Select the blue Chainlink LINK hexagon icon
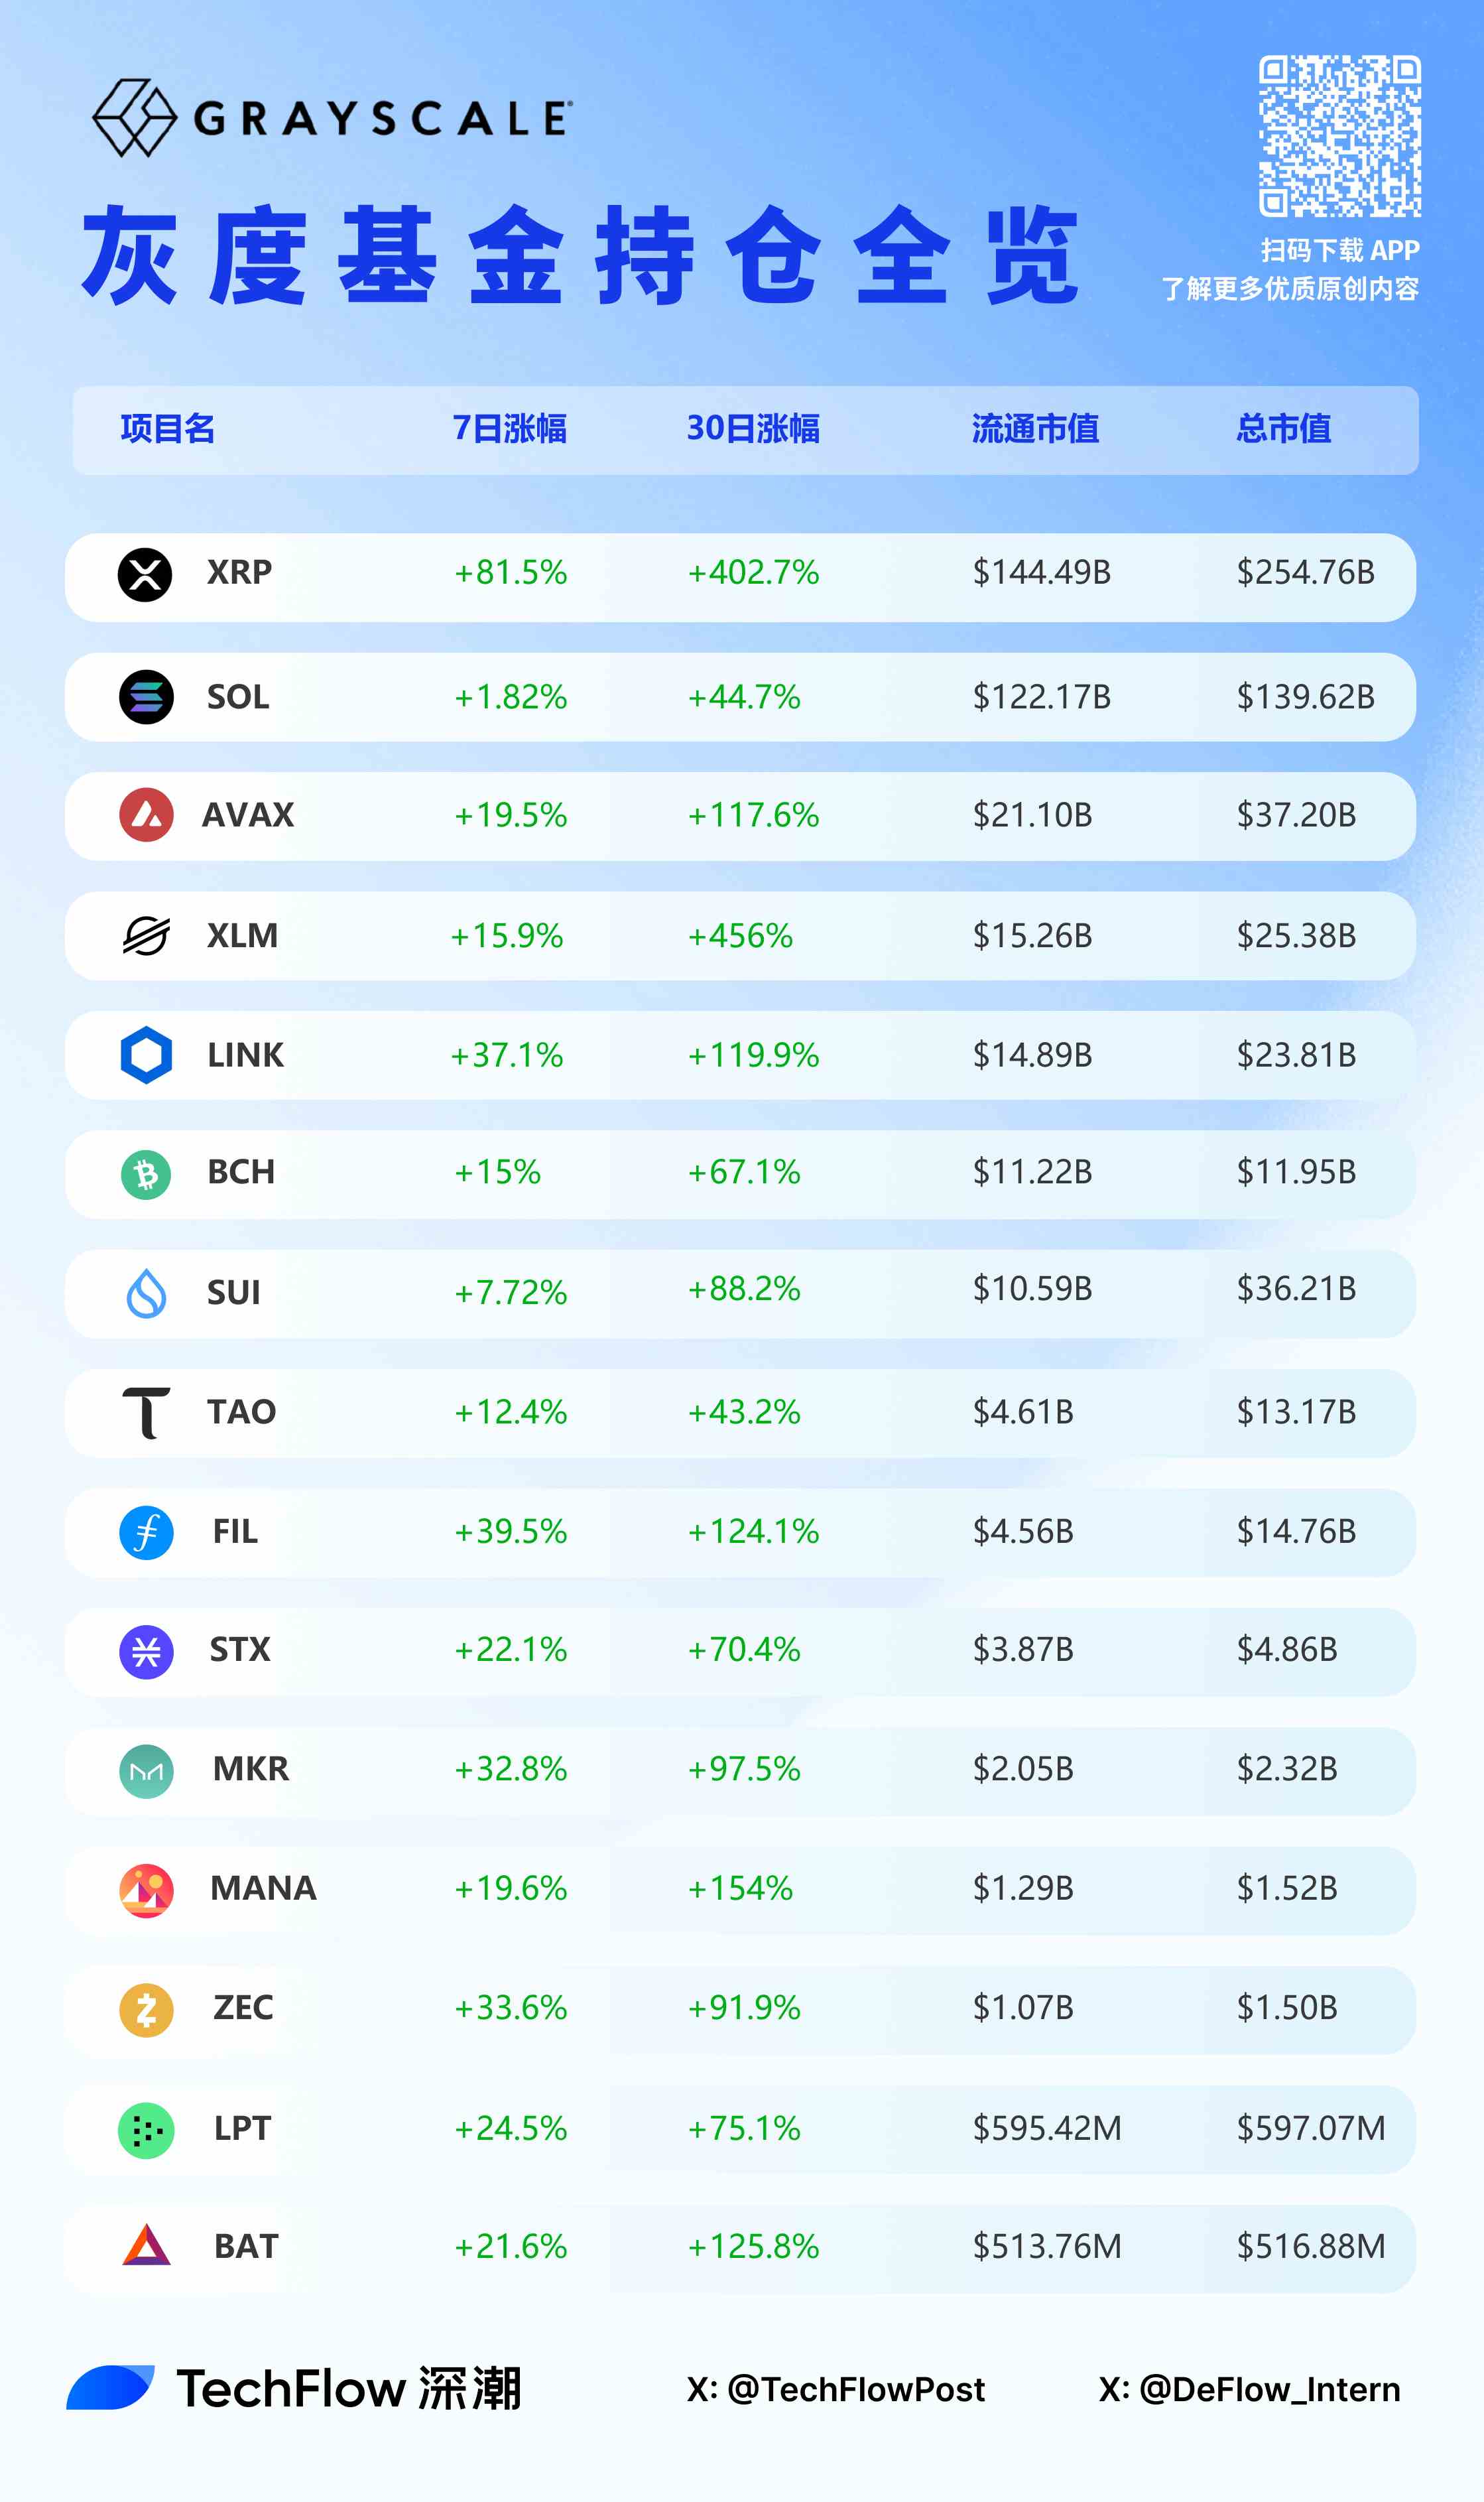Image resolution: width=1484 pixels, height=2502 pixels. pos(146,1055)
